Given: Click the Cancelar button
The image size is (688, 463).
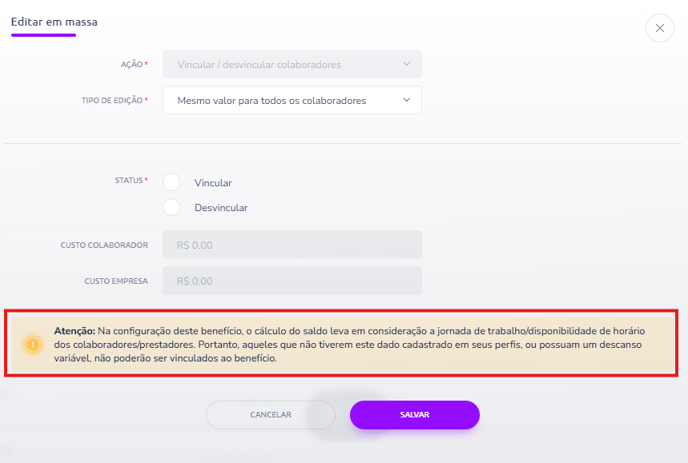Looking at the screenshot, I should pos(271,415).
